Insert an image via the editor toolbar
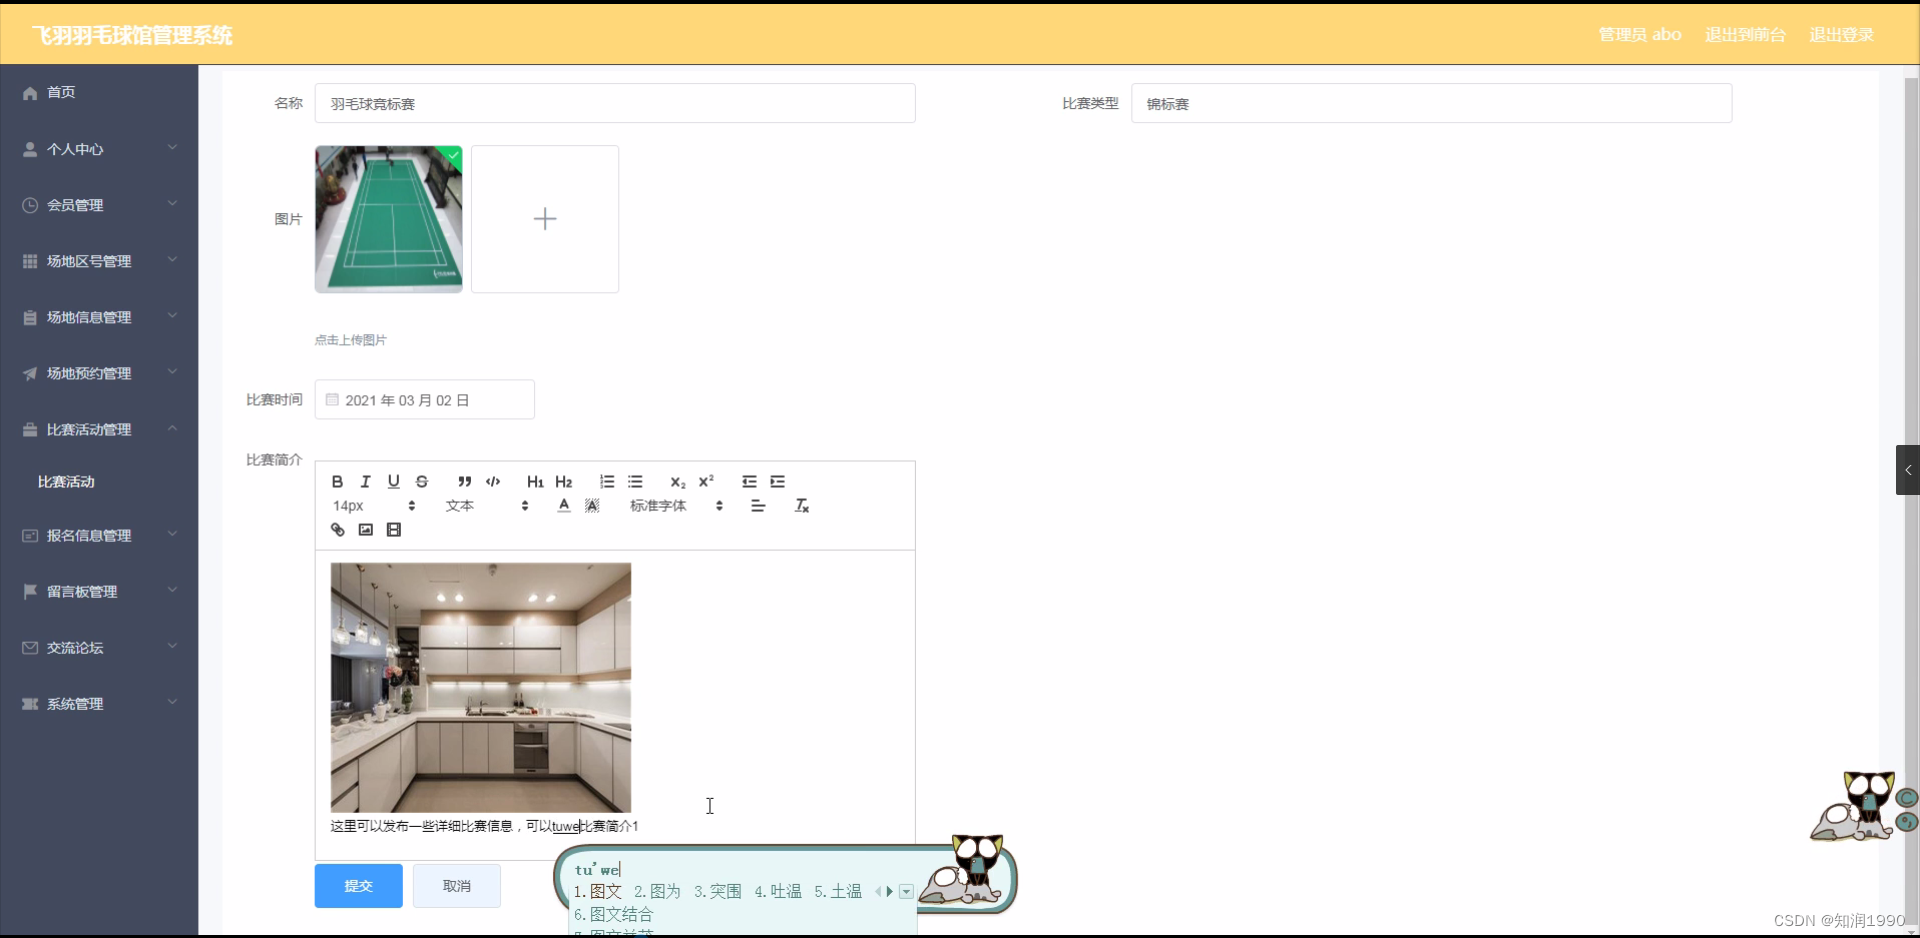1920x938 pixels. (x=365, y=529)
